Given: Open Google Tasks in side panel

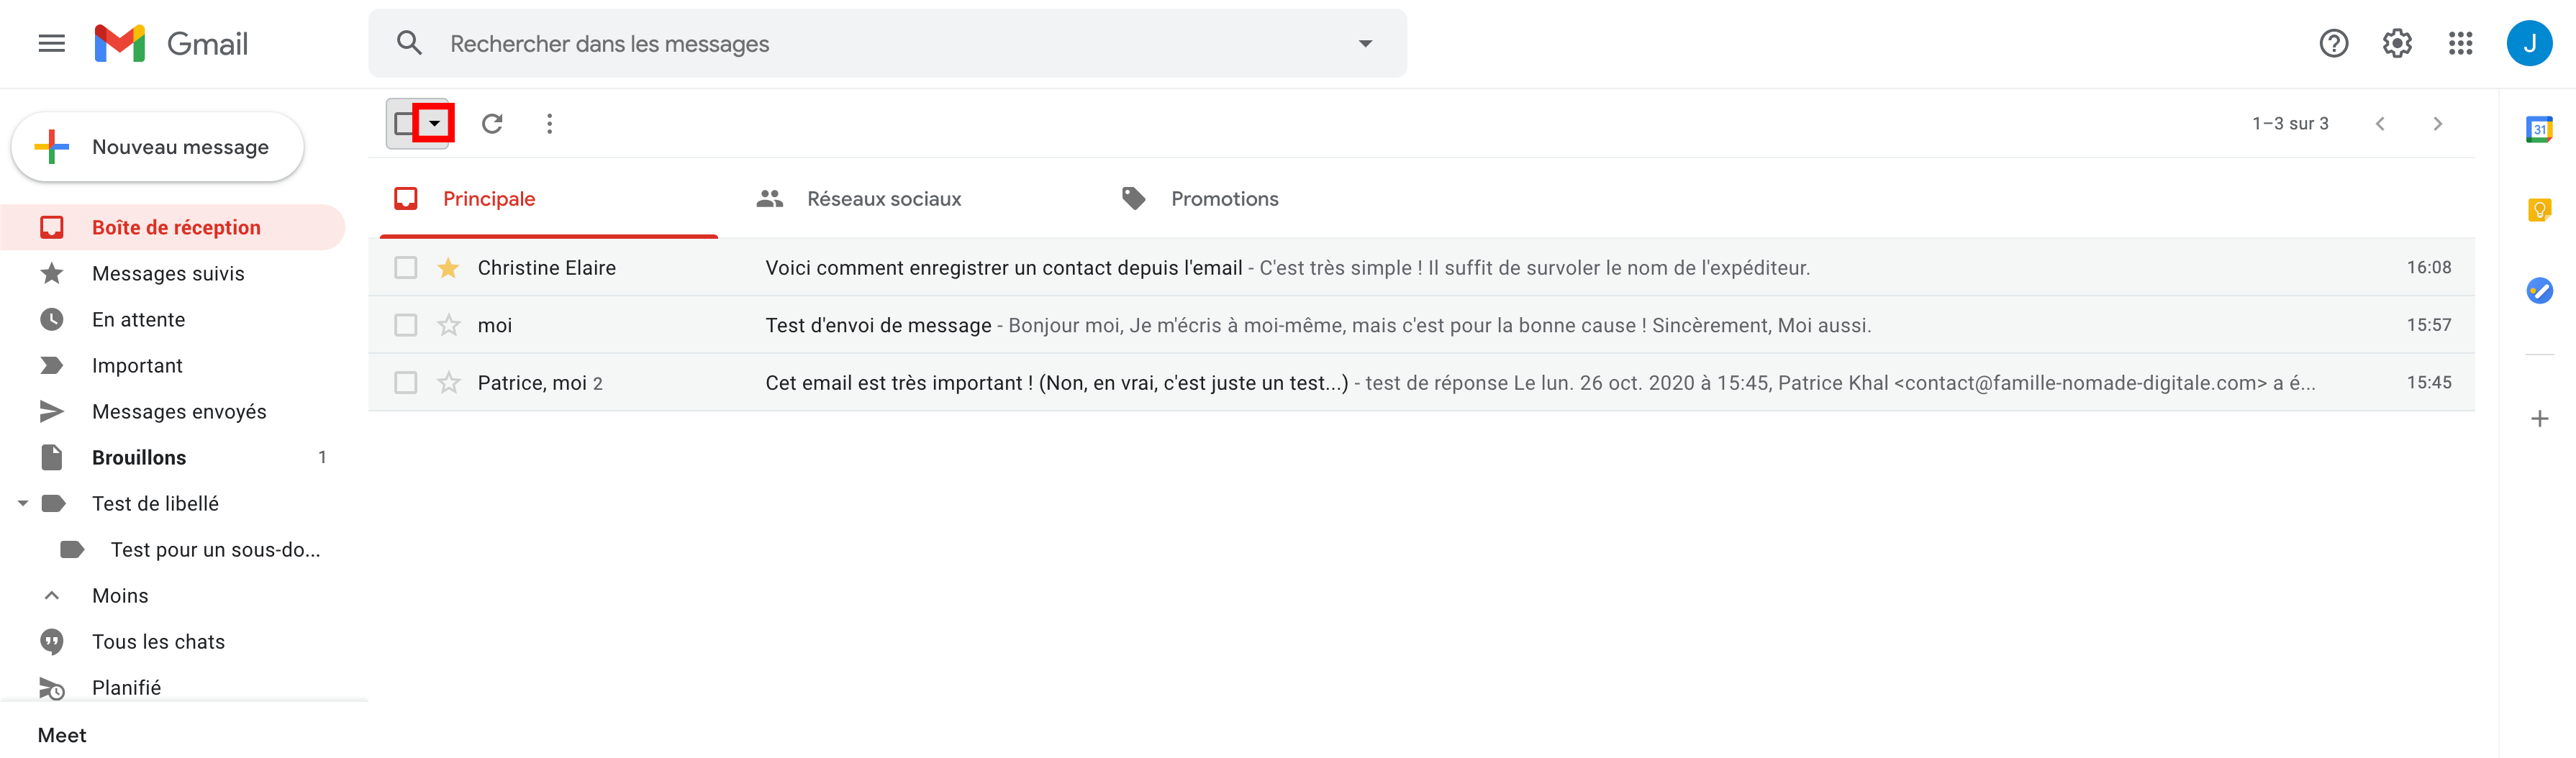Looking at the screenshot, I should click(2539, 291).
